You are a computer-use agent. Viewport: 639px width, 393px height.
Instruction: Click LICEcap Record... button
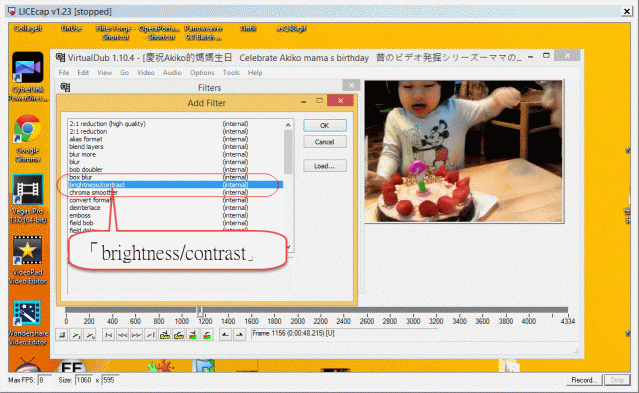pyautogui.click(x=584, y=380)
